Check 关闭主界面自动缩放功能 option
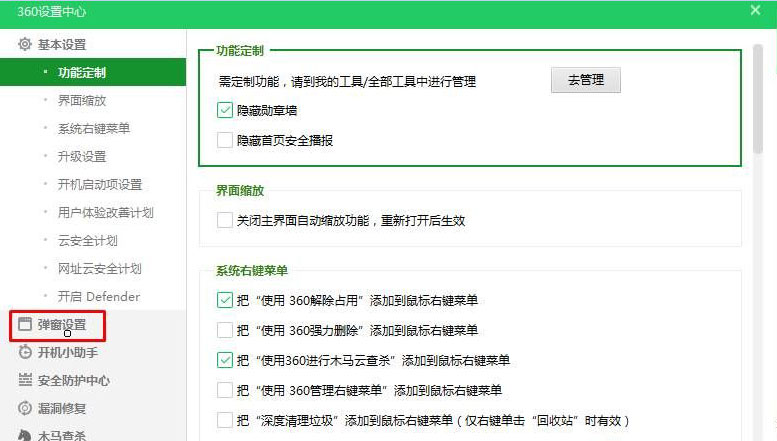777x441 pixels. [x=224, y=220]
